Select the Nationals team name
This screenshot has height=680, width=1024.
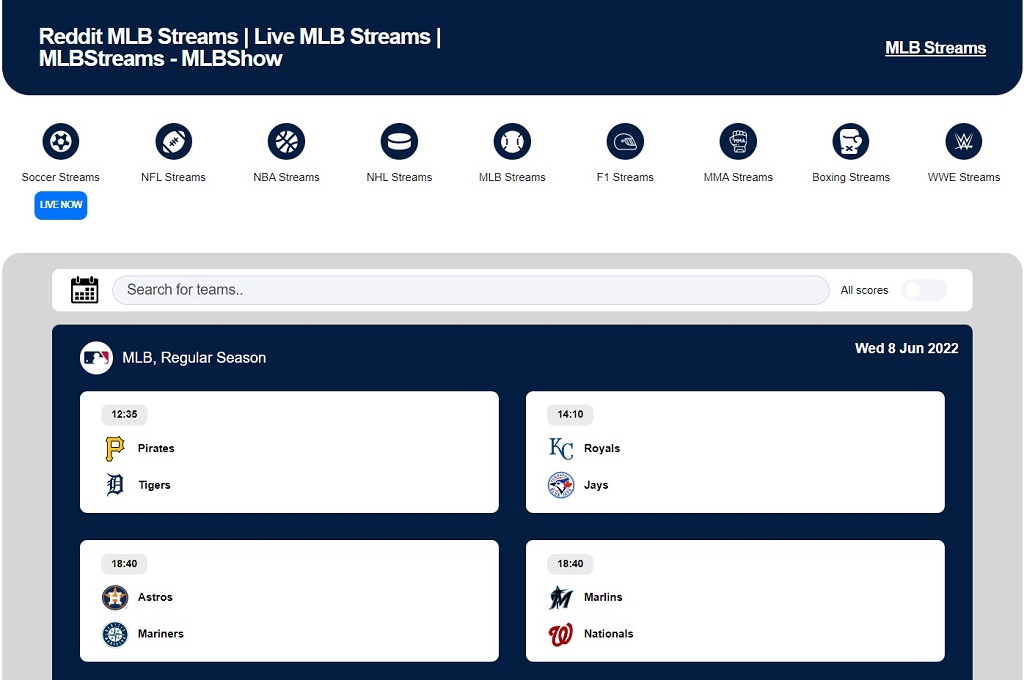609,634
